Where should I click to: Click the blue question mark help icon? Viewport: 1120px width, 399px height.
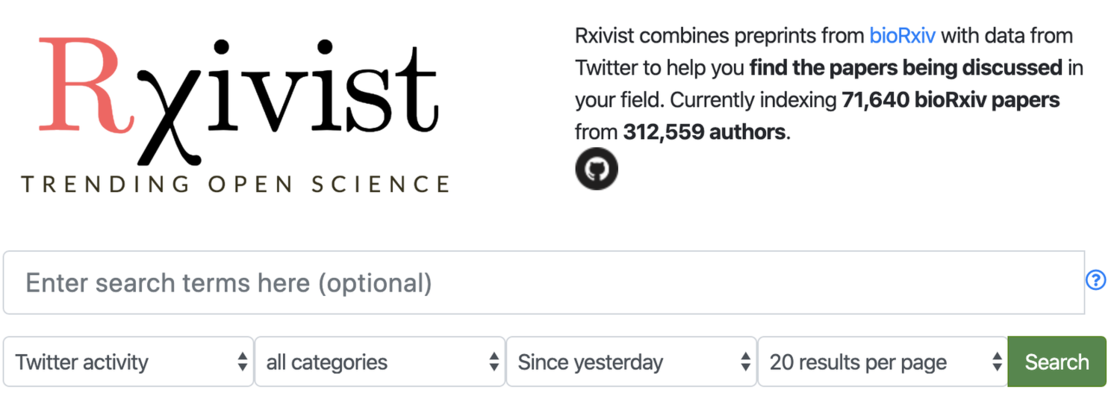1096,281
